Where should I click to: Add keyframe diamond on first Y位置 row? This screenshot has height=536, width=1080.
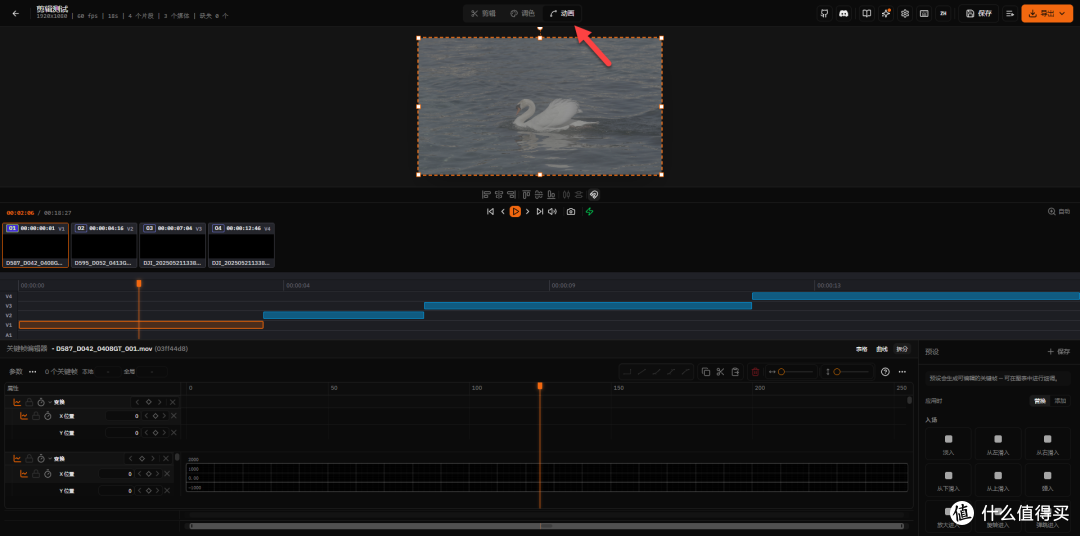pos(155,433)
